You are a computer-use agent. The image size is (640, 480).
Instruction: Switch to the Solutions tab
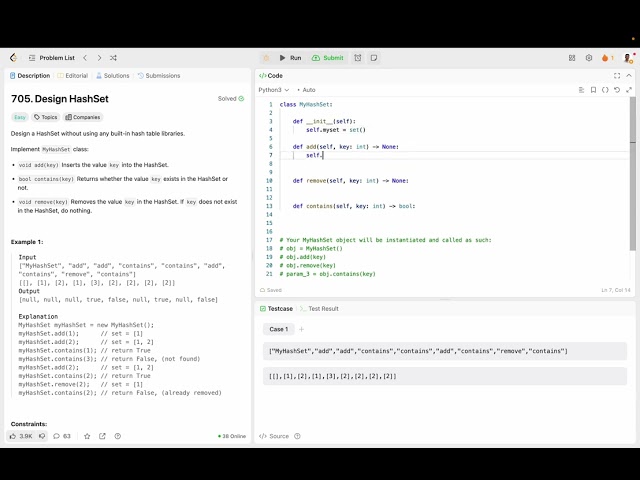113,76
